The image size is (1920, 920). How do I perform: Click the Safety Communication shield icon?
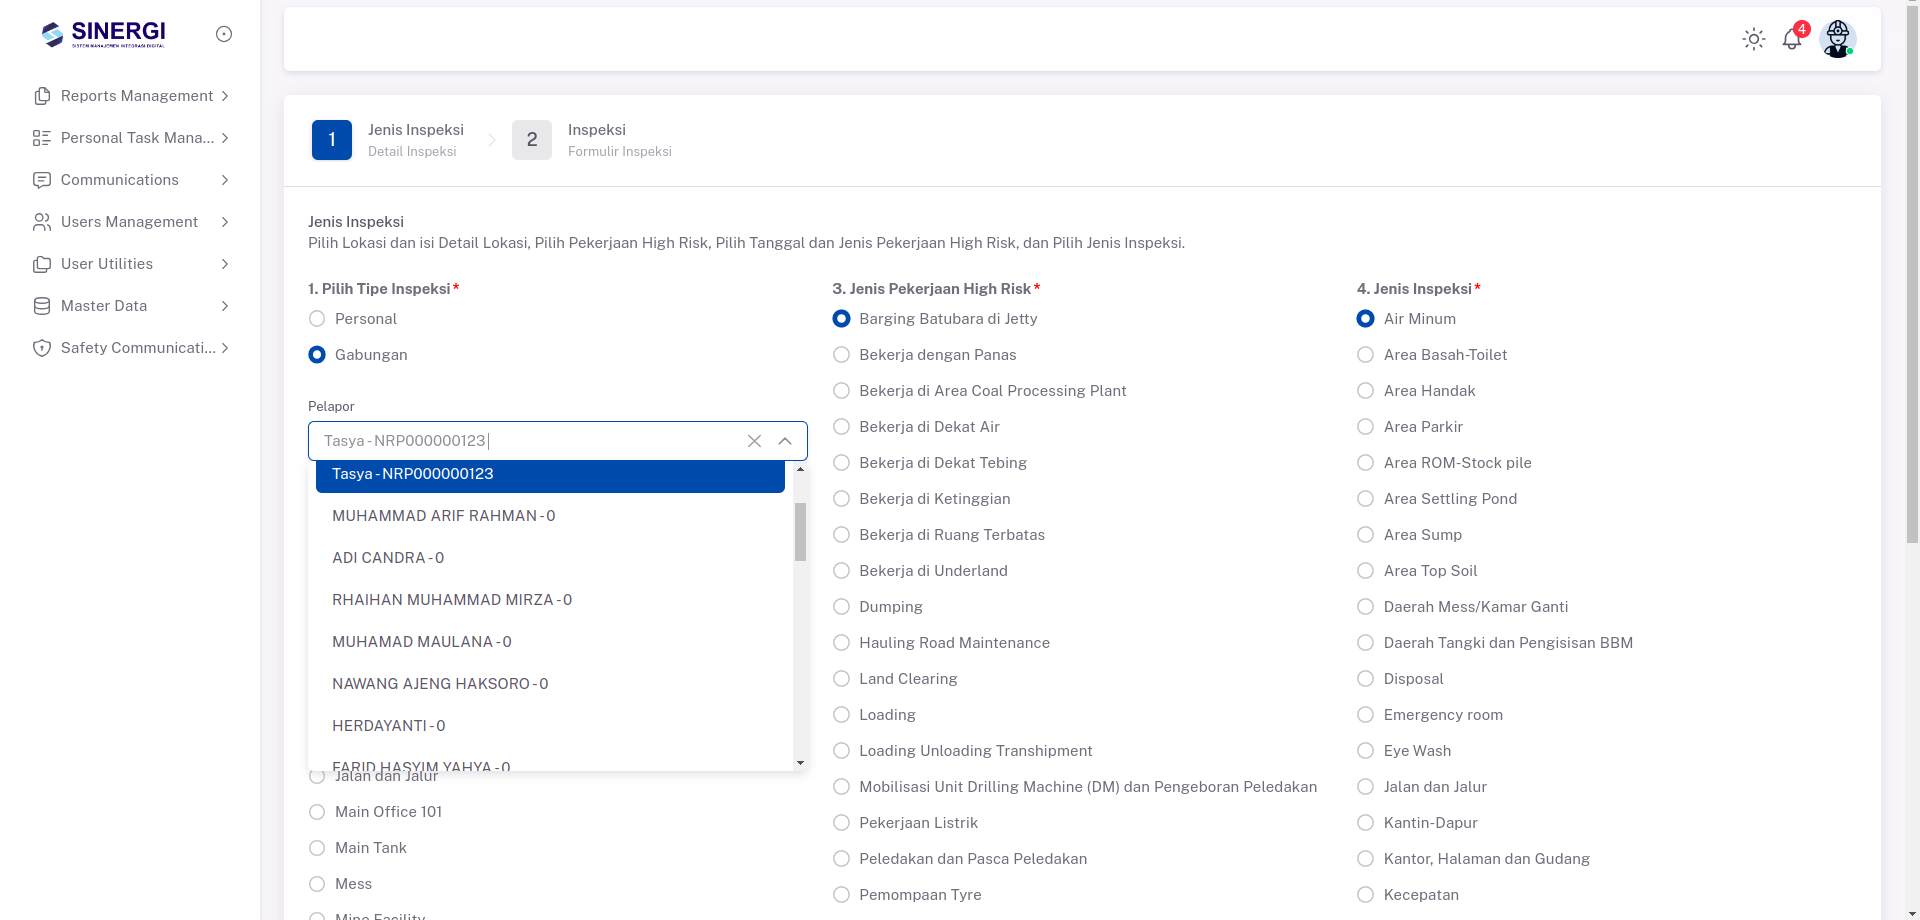click(42, 348)
